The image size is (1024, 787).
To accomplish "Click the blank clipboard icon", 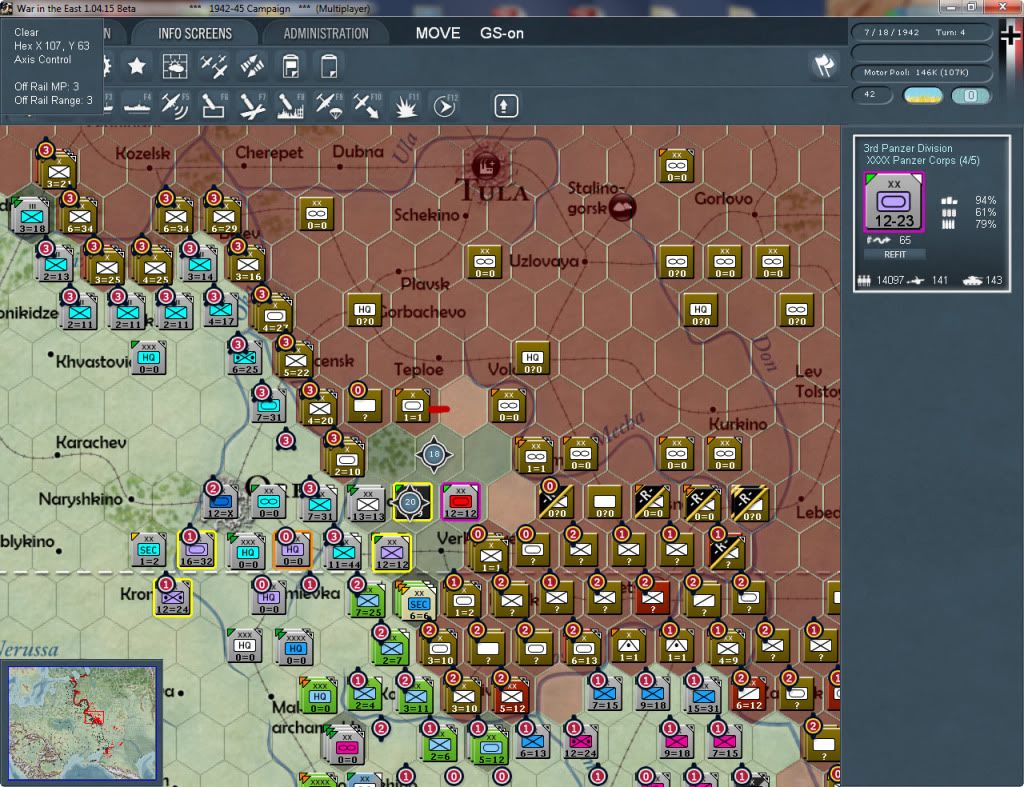I will [x=329, y=66].
